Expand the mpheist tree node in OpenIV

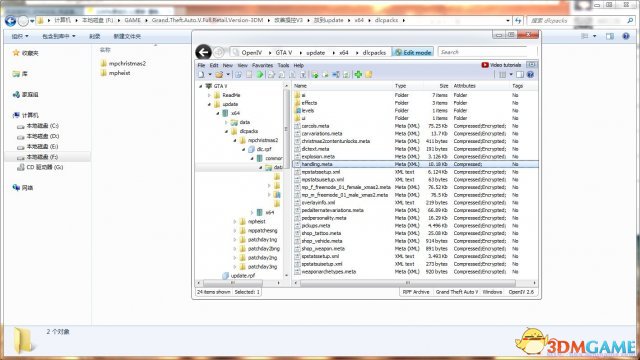[235, 222]
